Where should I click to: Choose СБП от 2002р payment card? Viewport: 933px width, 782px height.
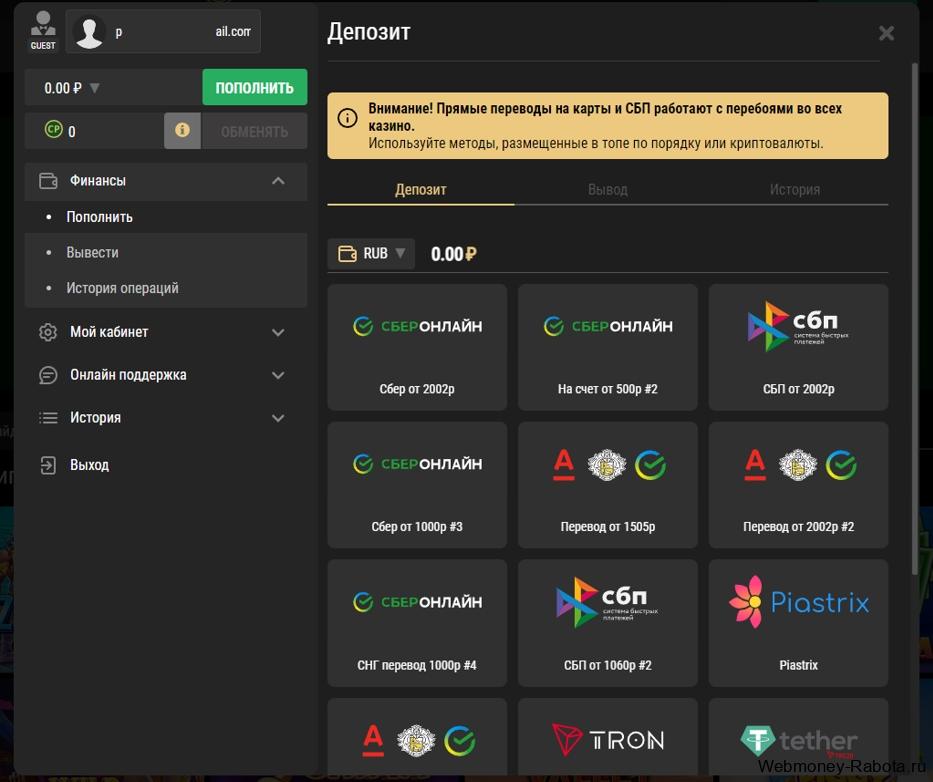[x=799, y=347]
